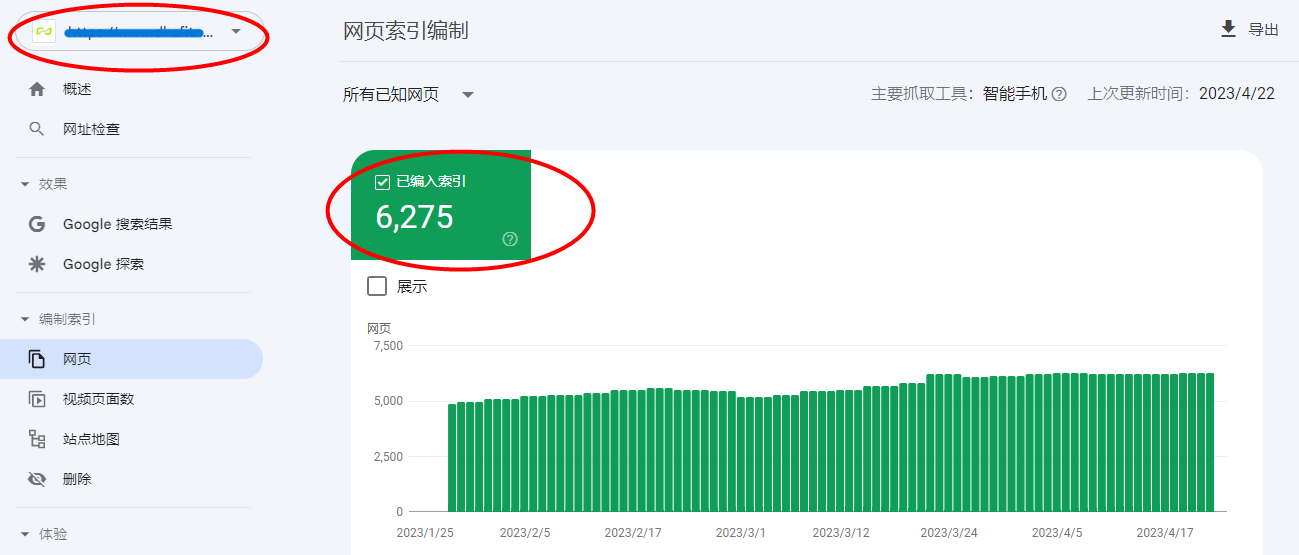Collapse the 编制索引 sidebar section
Viewport: 1299px width, 555px height.
point(25,319)
